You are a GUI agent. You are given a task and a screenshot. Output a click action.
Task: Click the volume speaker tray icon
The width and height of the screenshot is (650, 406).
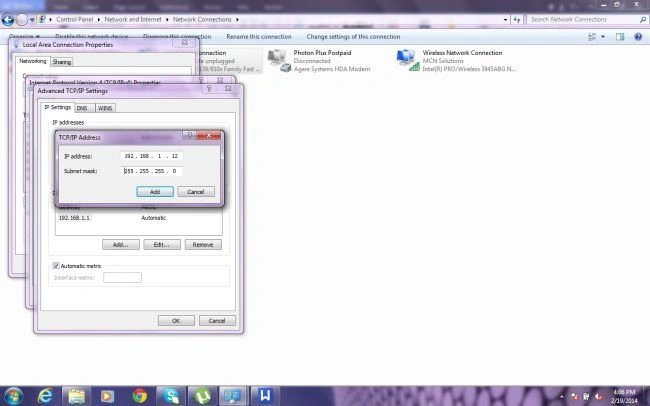coord(598,397)
